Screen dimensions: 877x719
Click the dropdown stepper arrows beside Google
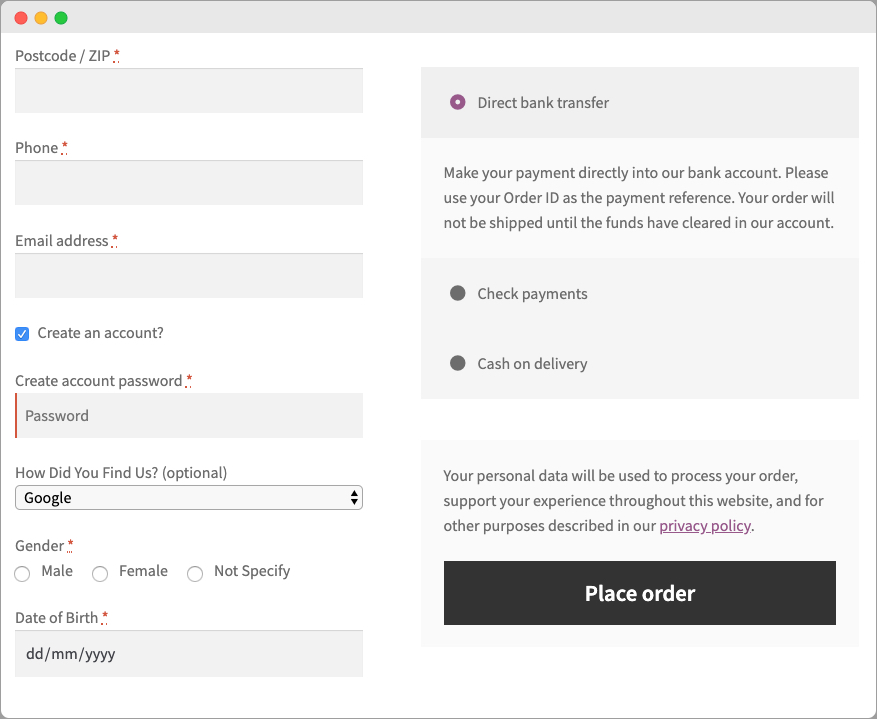tap(355, 497)
